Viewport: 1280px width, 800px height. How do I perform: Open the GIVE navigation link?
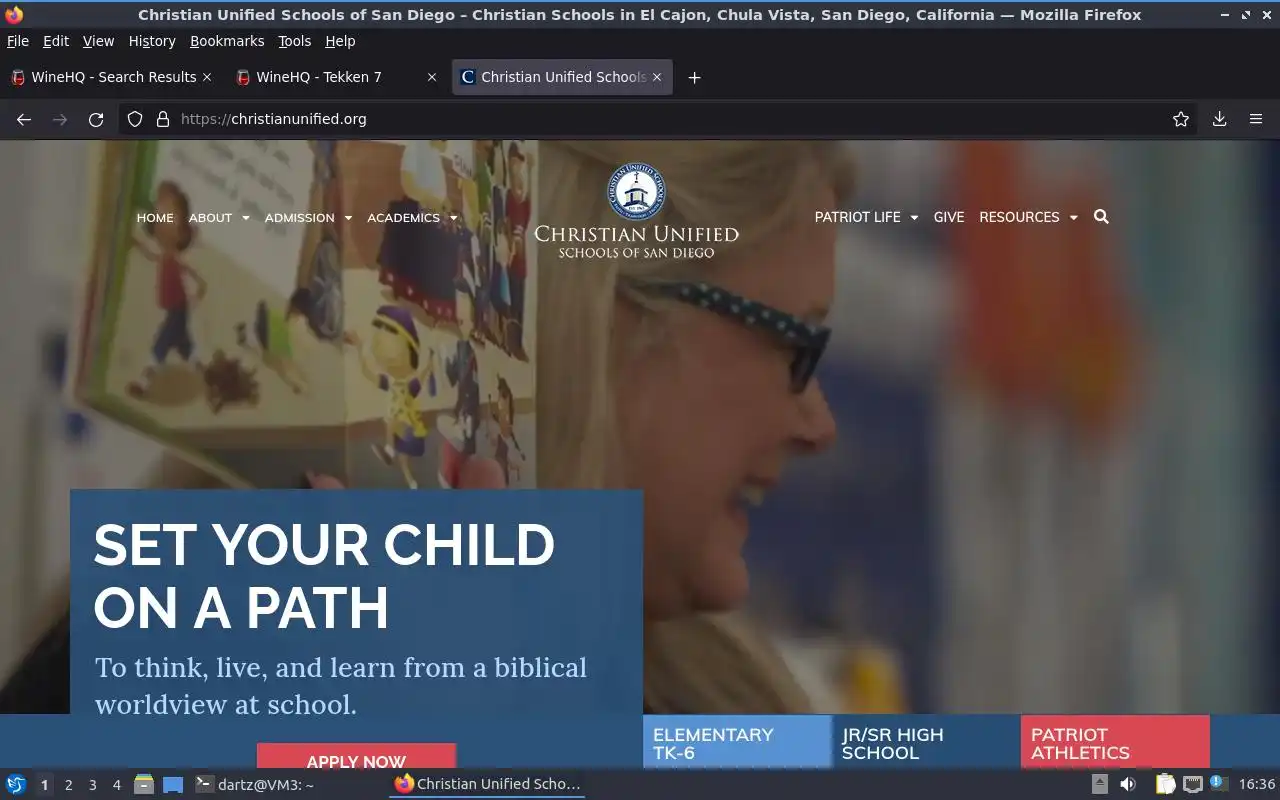(949, 217)
